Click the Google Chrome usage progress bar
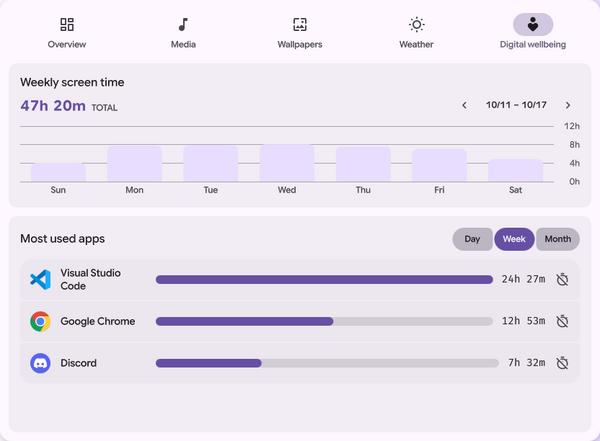 324,321
